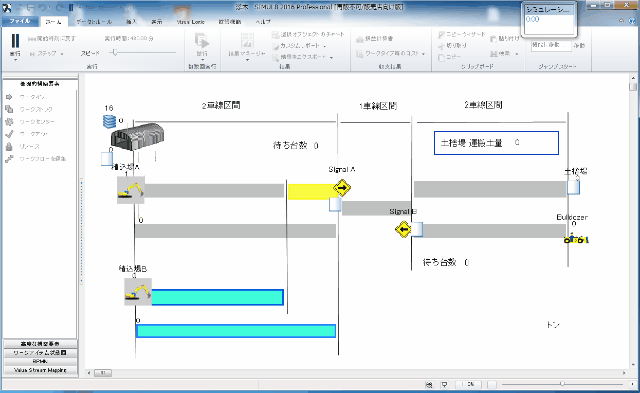Select the tunnel building image
Screen dimensions: 640x393
click(138, 137)
